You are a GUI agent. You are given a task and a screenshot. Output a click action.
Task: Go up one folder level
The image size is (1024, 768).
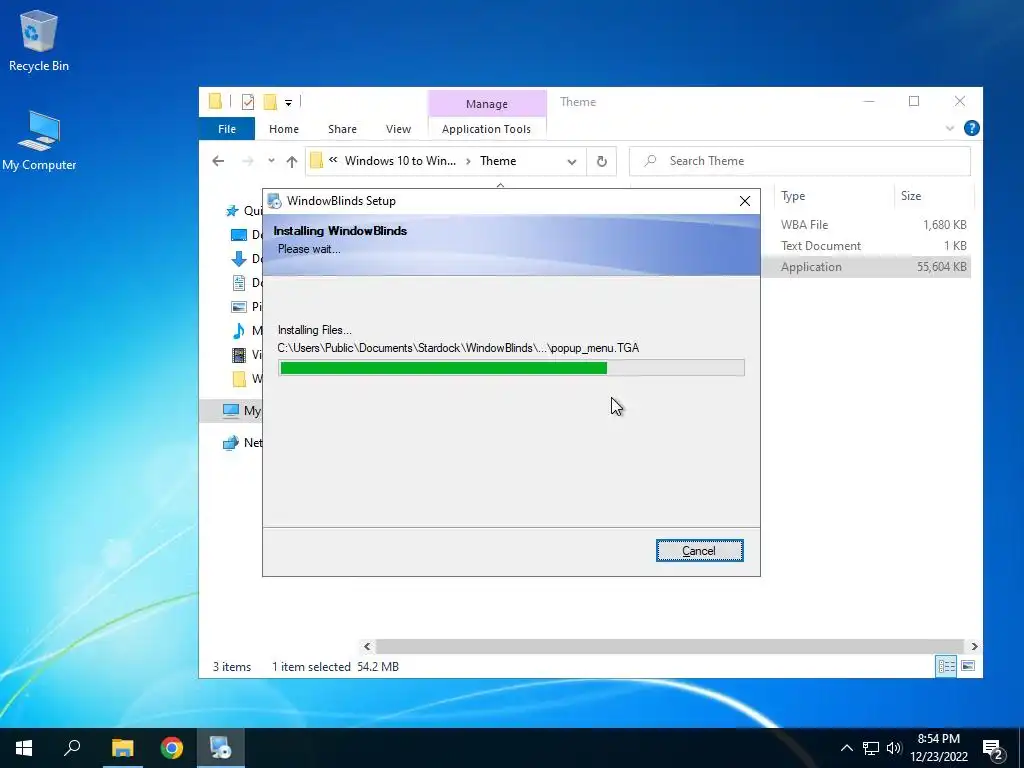coord(292,161)
